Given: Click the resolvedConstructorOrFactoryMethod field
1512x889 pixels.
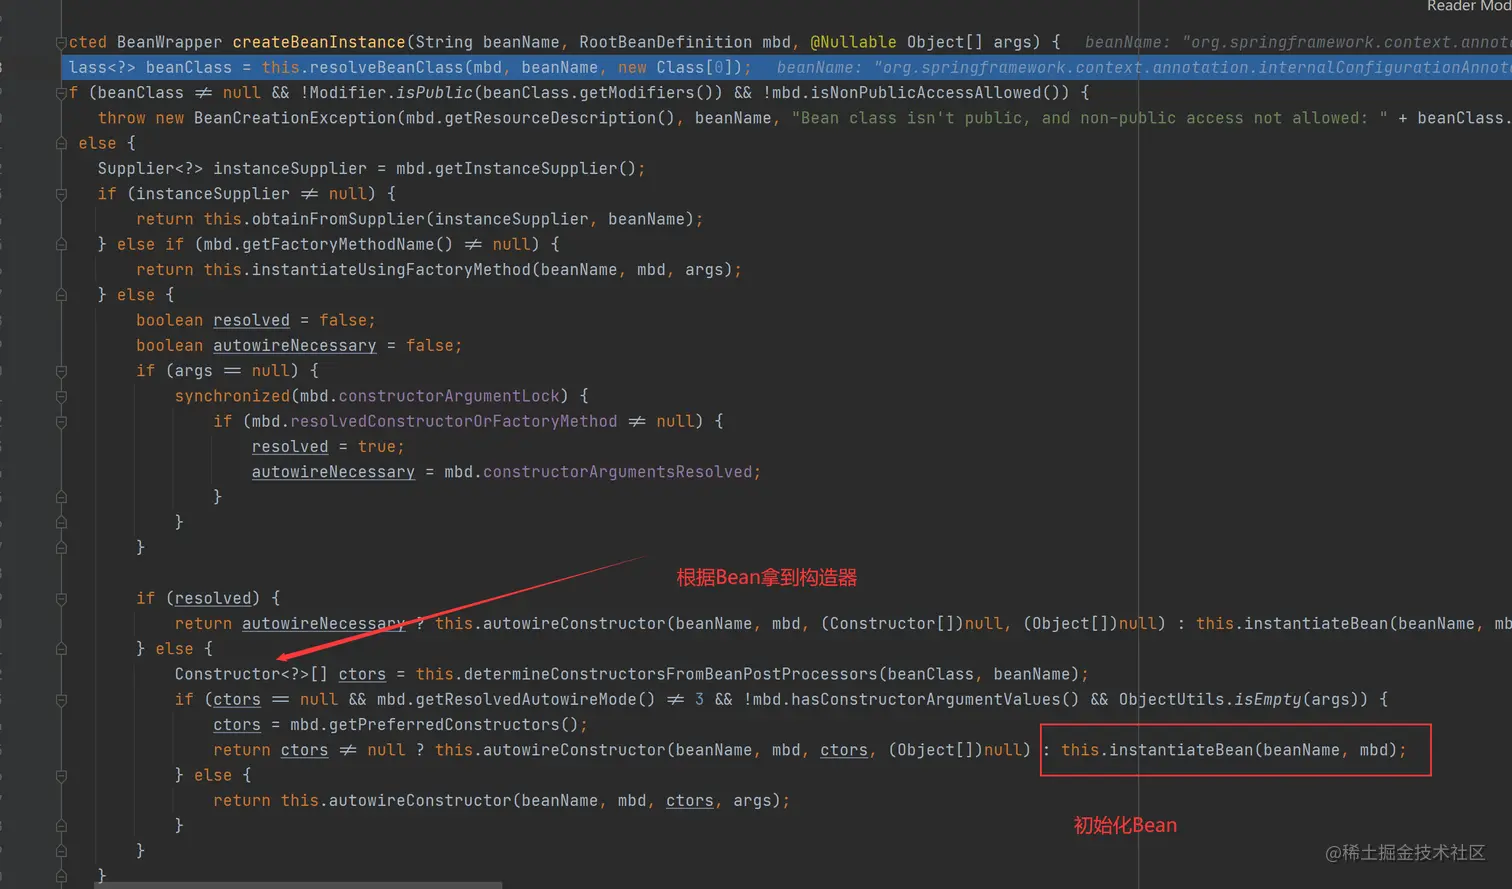Looking at the screenshot, I should [x=454, y=421].
